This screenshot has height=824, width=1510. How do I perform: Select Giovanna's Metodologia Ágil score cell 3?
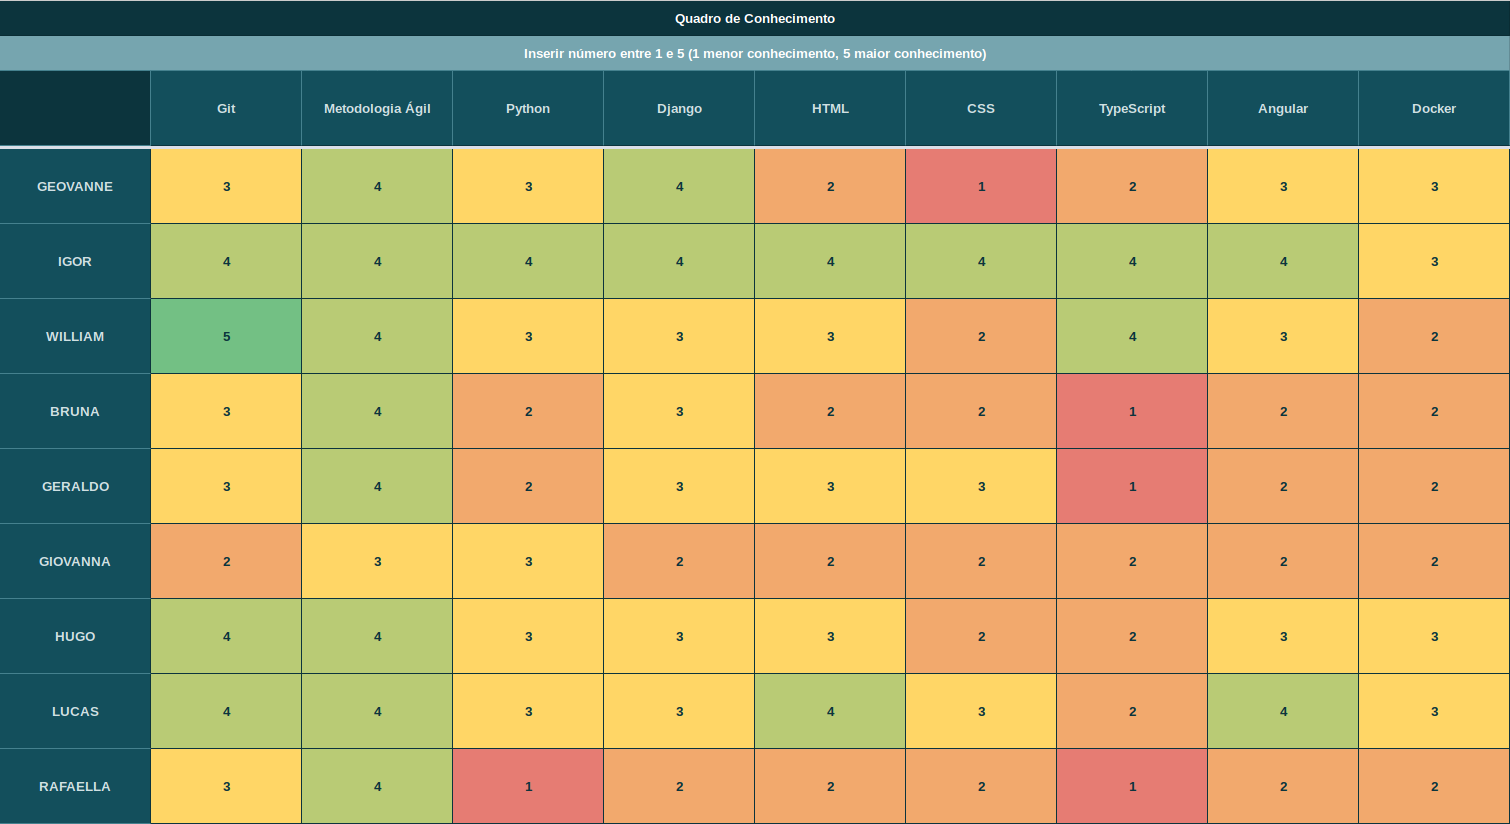[377, 561]
